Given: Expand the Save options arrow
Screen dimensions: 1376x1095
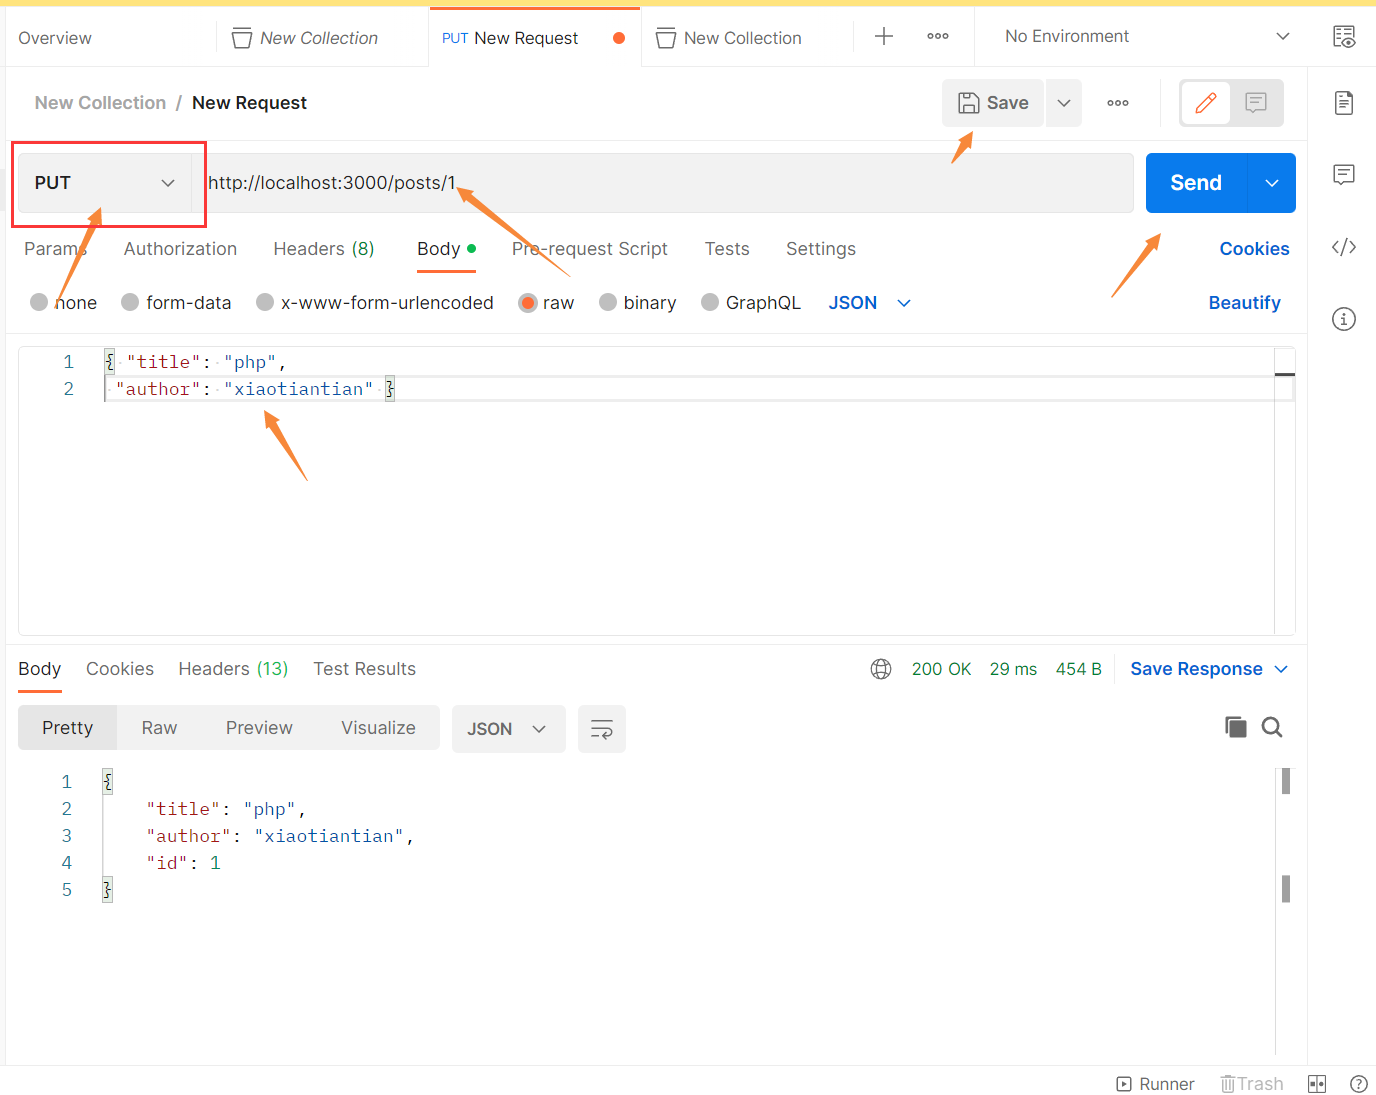Looking at the screenshot, I should (1064, 103).
